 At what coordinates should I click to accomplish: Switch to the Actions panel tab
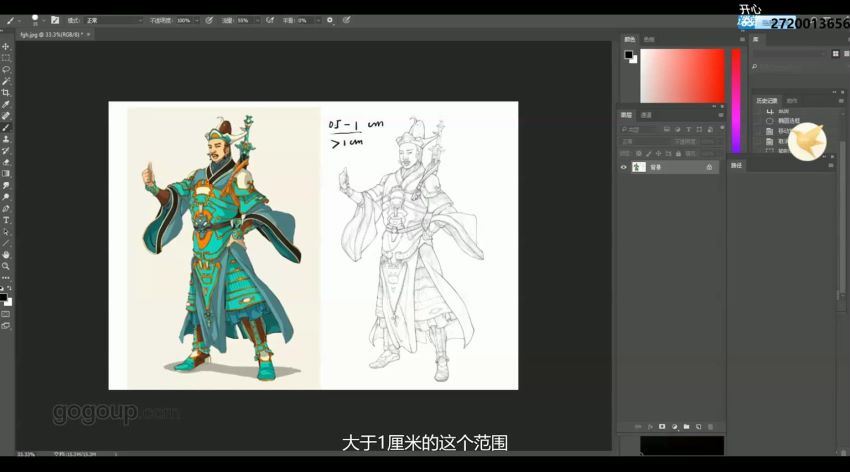[x=792, y=101]
